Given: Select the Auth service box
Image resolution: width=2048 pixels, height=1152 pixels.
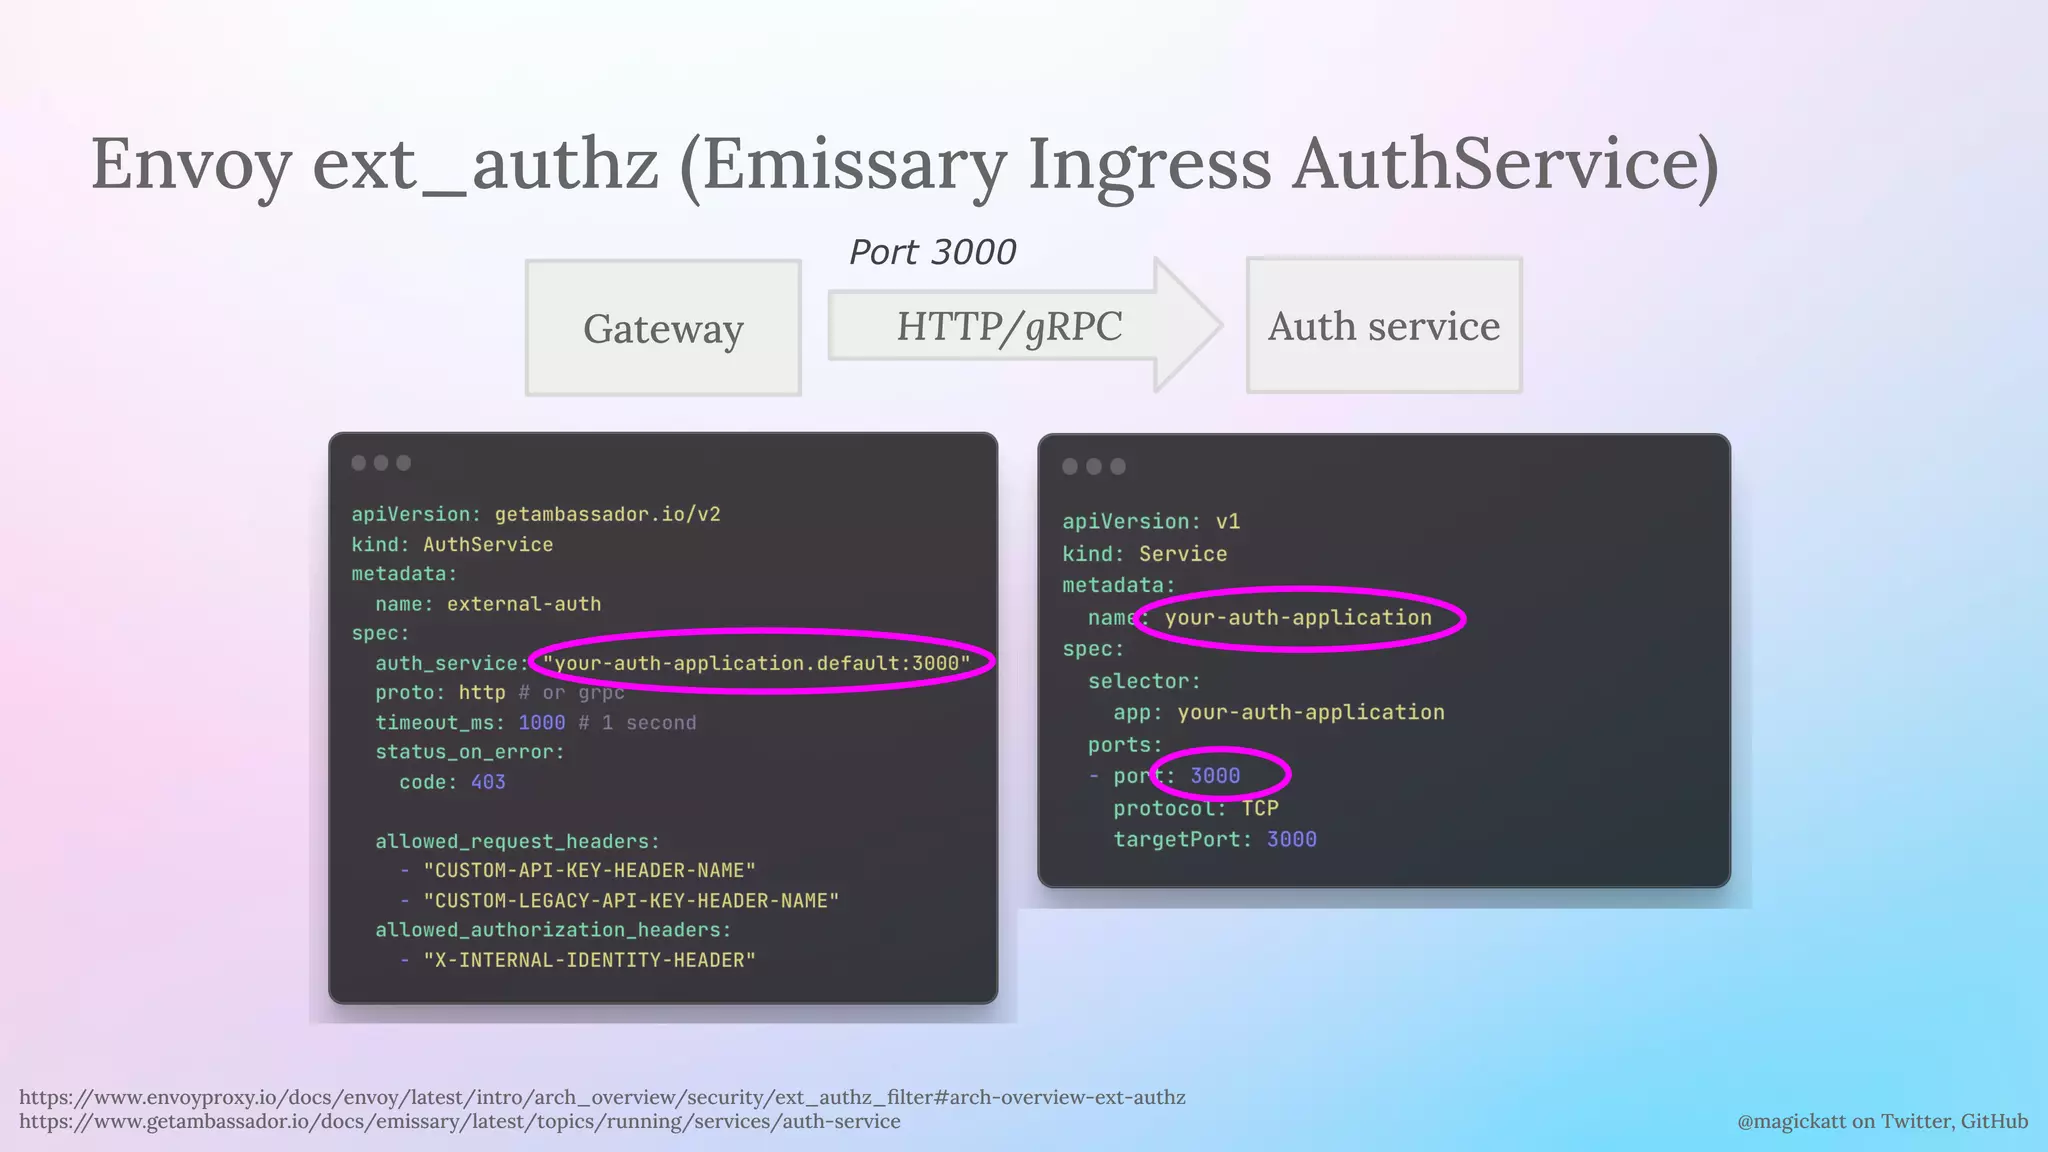Looking at the screenshot, I should pyautogui.click(x=1384, y=325).
